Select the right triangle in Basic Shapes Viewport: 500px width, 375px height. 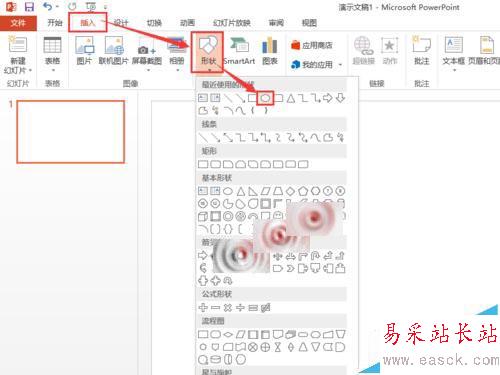click(253, 191)
